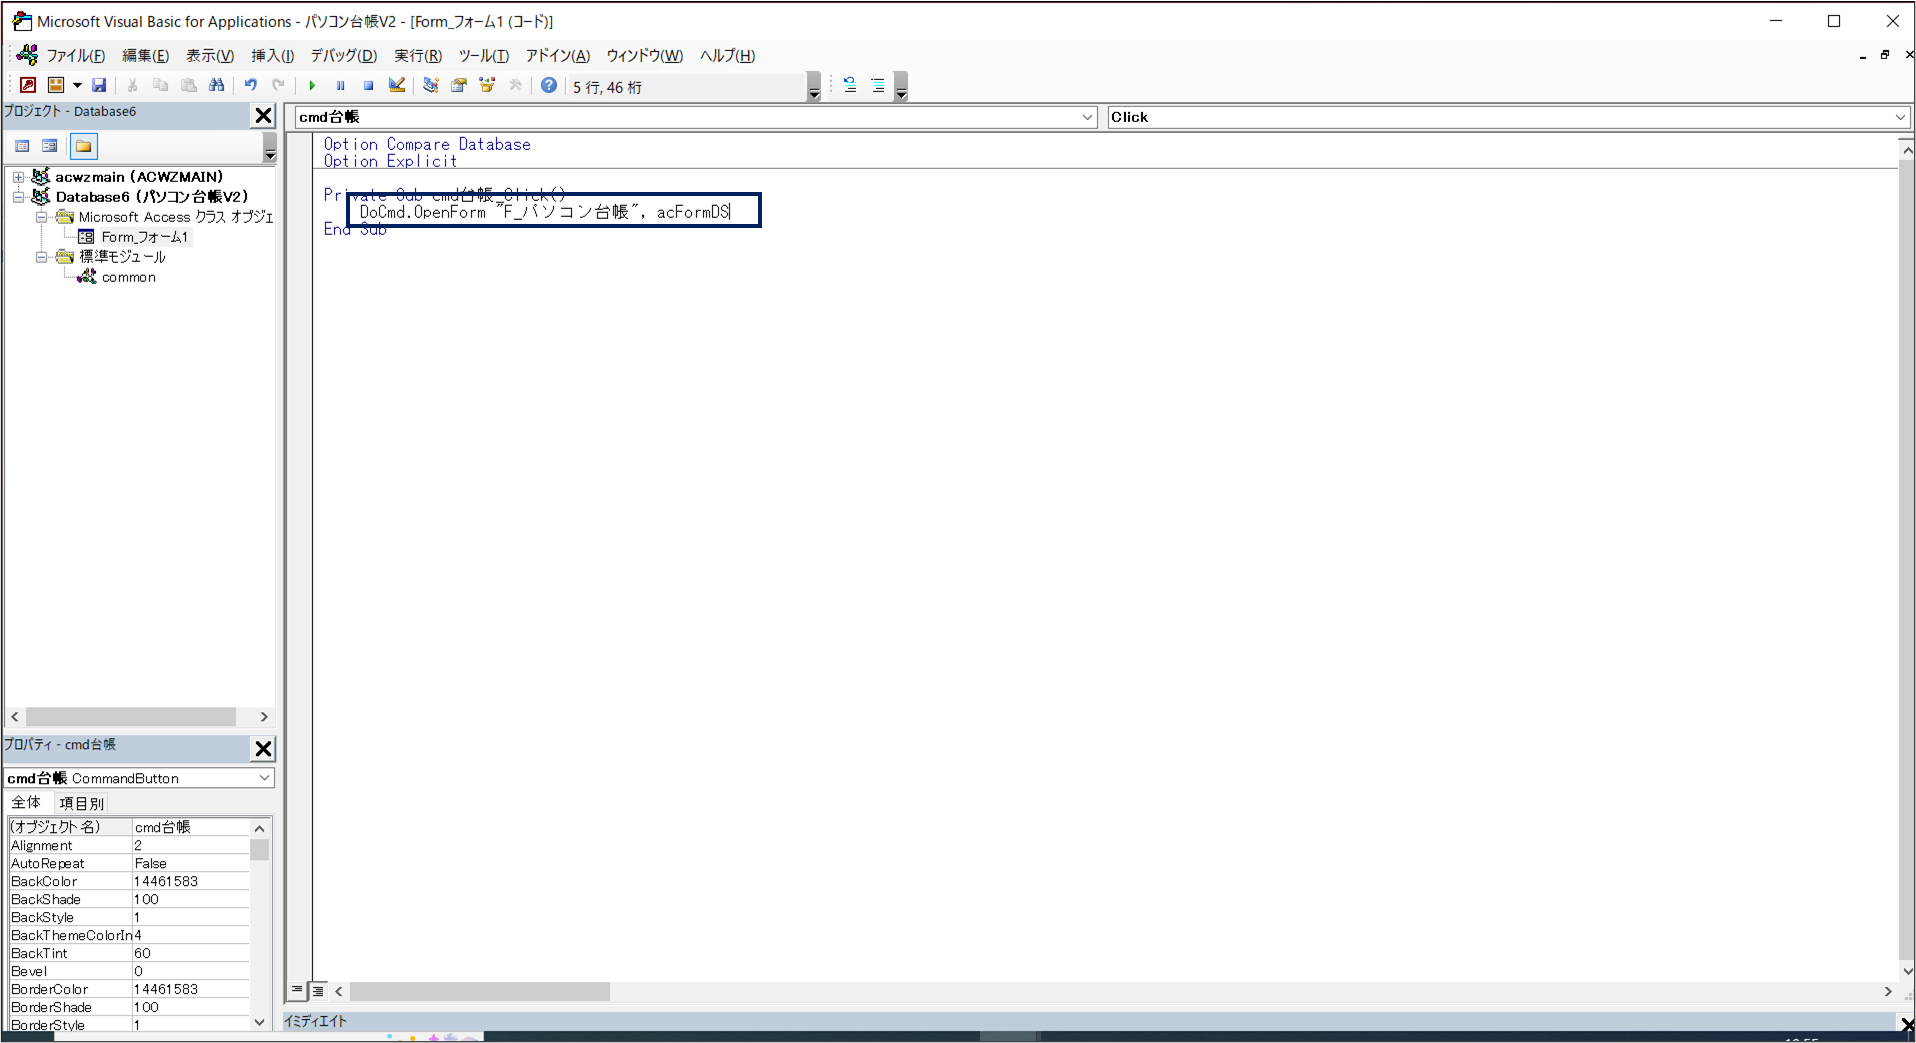Click project tree horizontal scrollbar right arrow
The image size is (1916, 1043).
click(x=264, y=717)
